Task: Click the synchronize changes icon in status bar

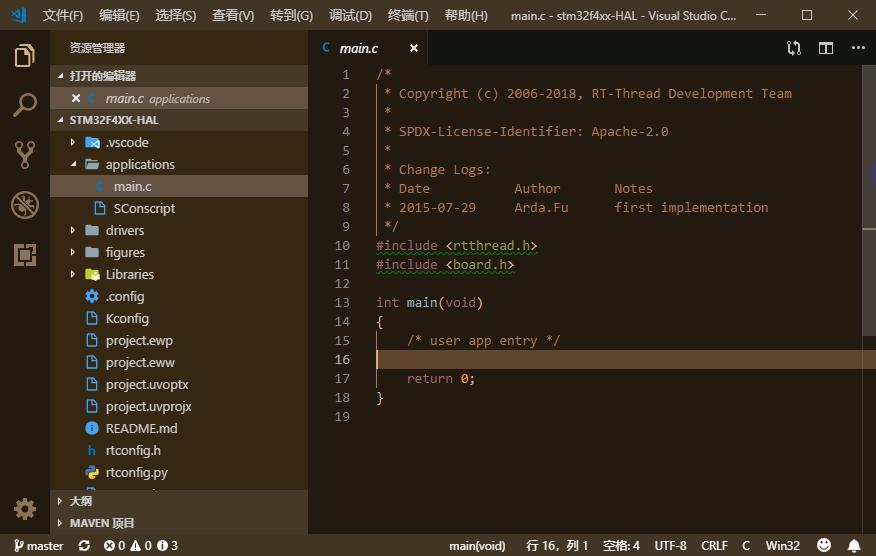Action: [84, 545]
